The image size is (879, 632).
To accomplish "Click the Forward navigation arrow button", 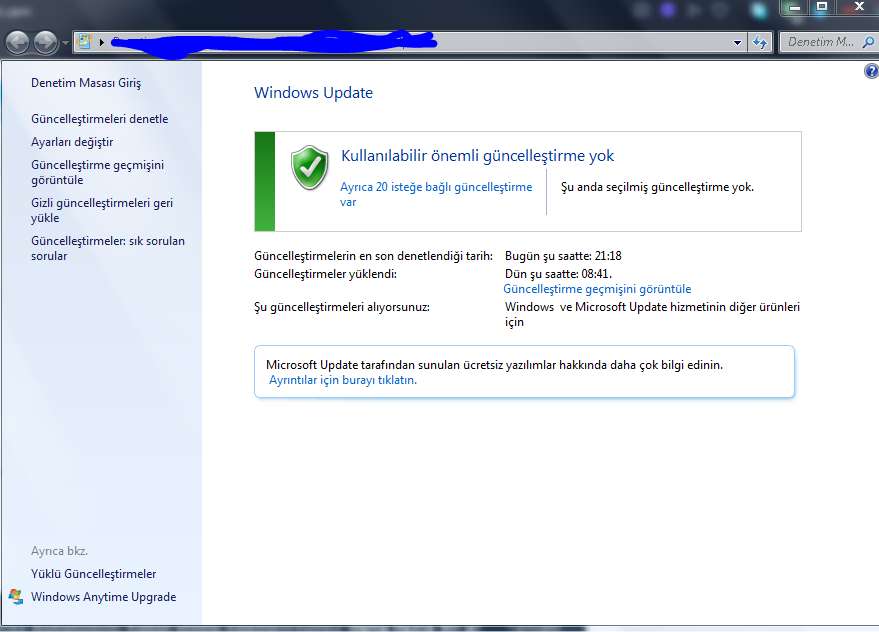I will coord(46,42).
